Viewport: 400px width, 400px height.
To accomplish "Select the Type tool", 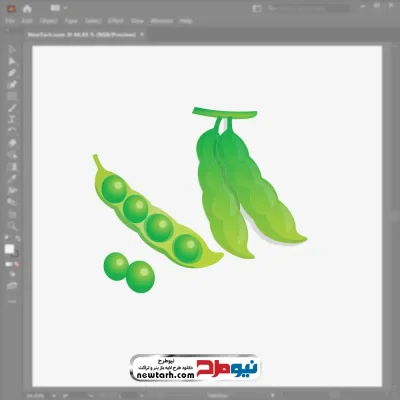I will coord(12,120).
